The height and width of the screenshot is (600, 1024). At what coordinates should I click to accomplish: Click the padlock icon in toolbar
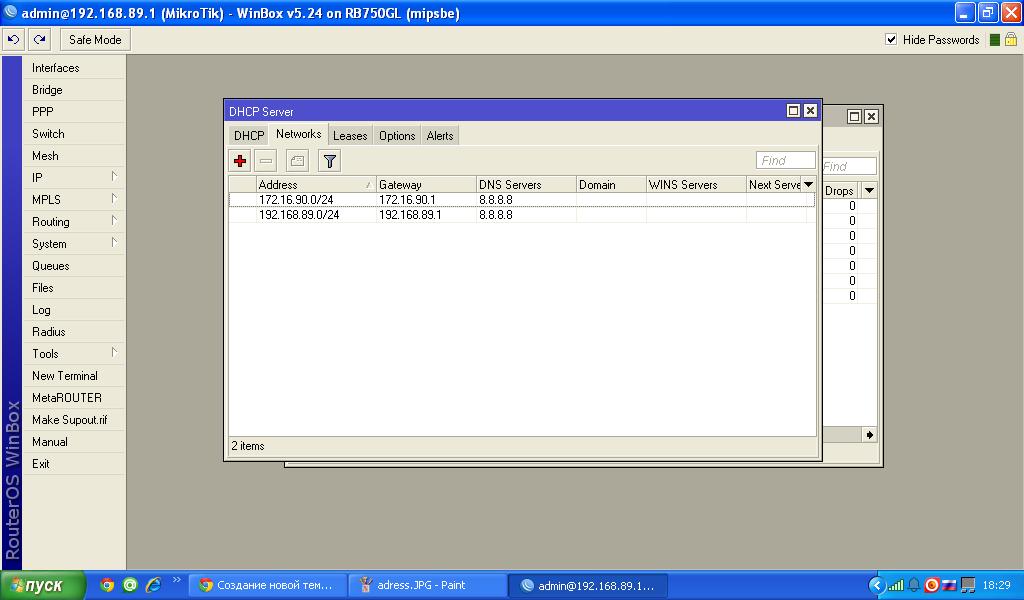(x=1011, y=40)
